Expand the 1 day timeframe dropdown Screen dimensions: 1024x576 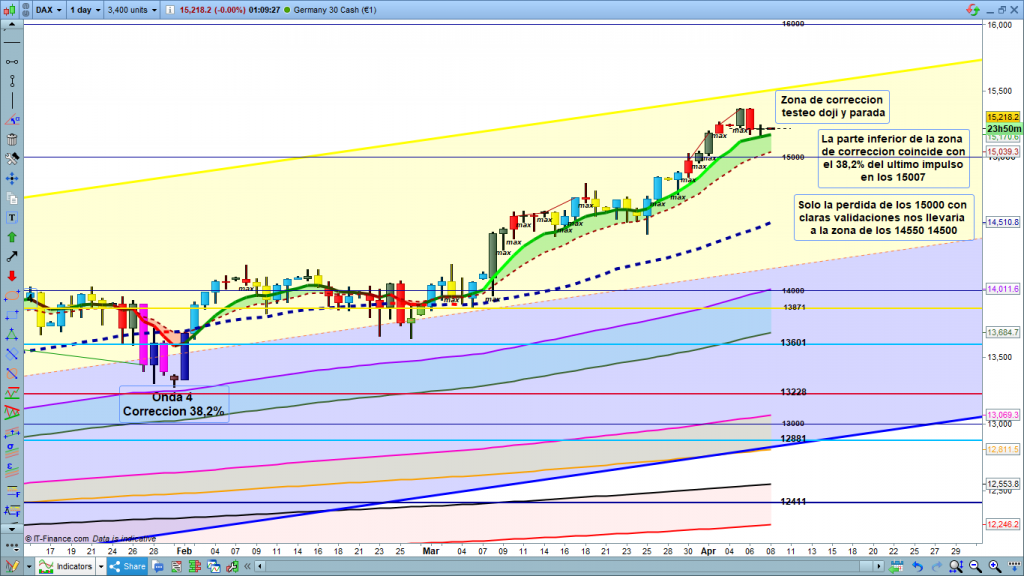tap(84, 10)
